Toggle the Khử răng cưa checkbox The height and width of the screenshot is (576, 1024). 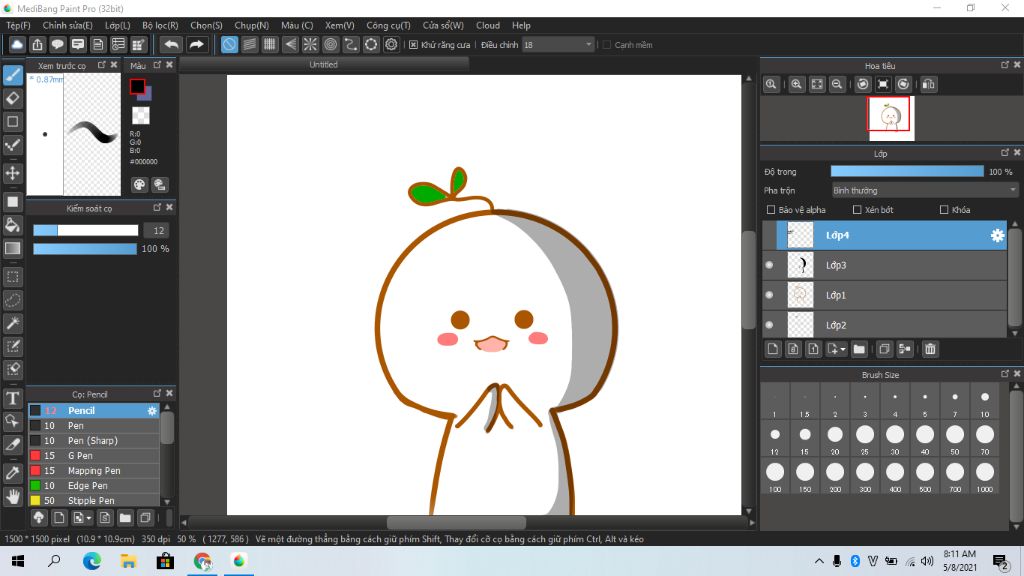(413, 45)
